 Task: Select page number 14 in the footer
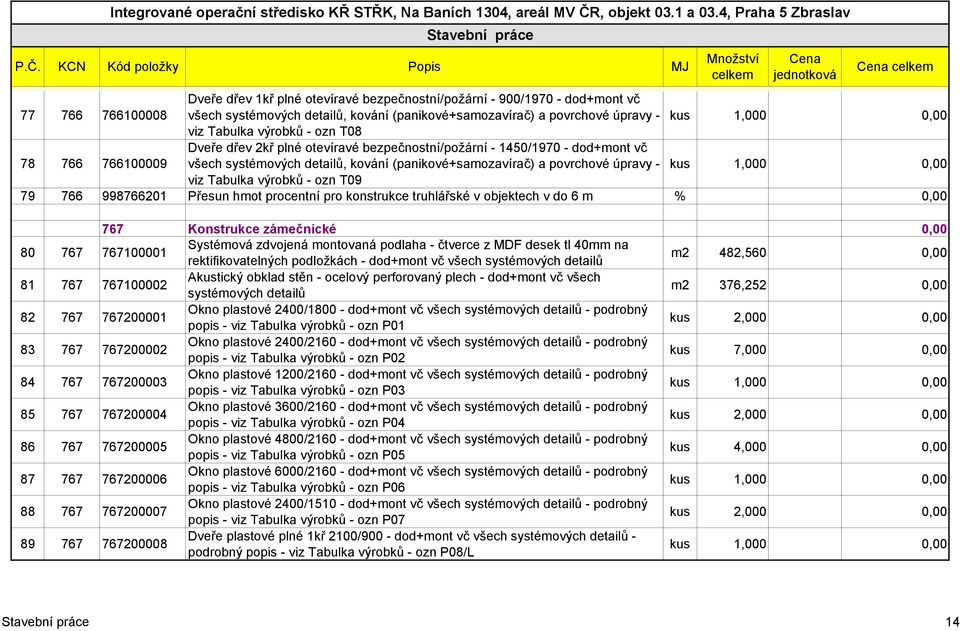pyautogui.click(x=952, y=622)
